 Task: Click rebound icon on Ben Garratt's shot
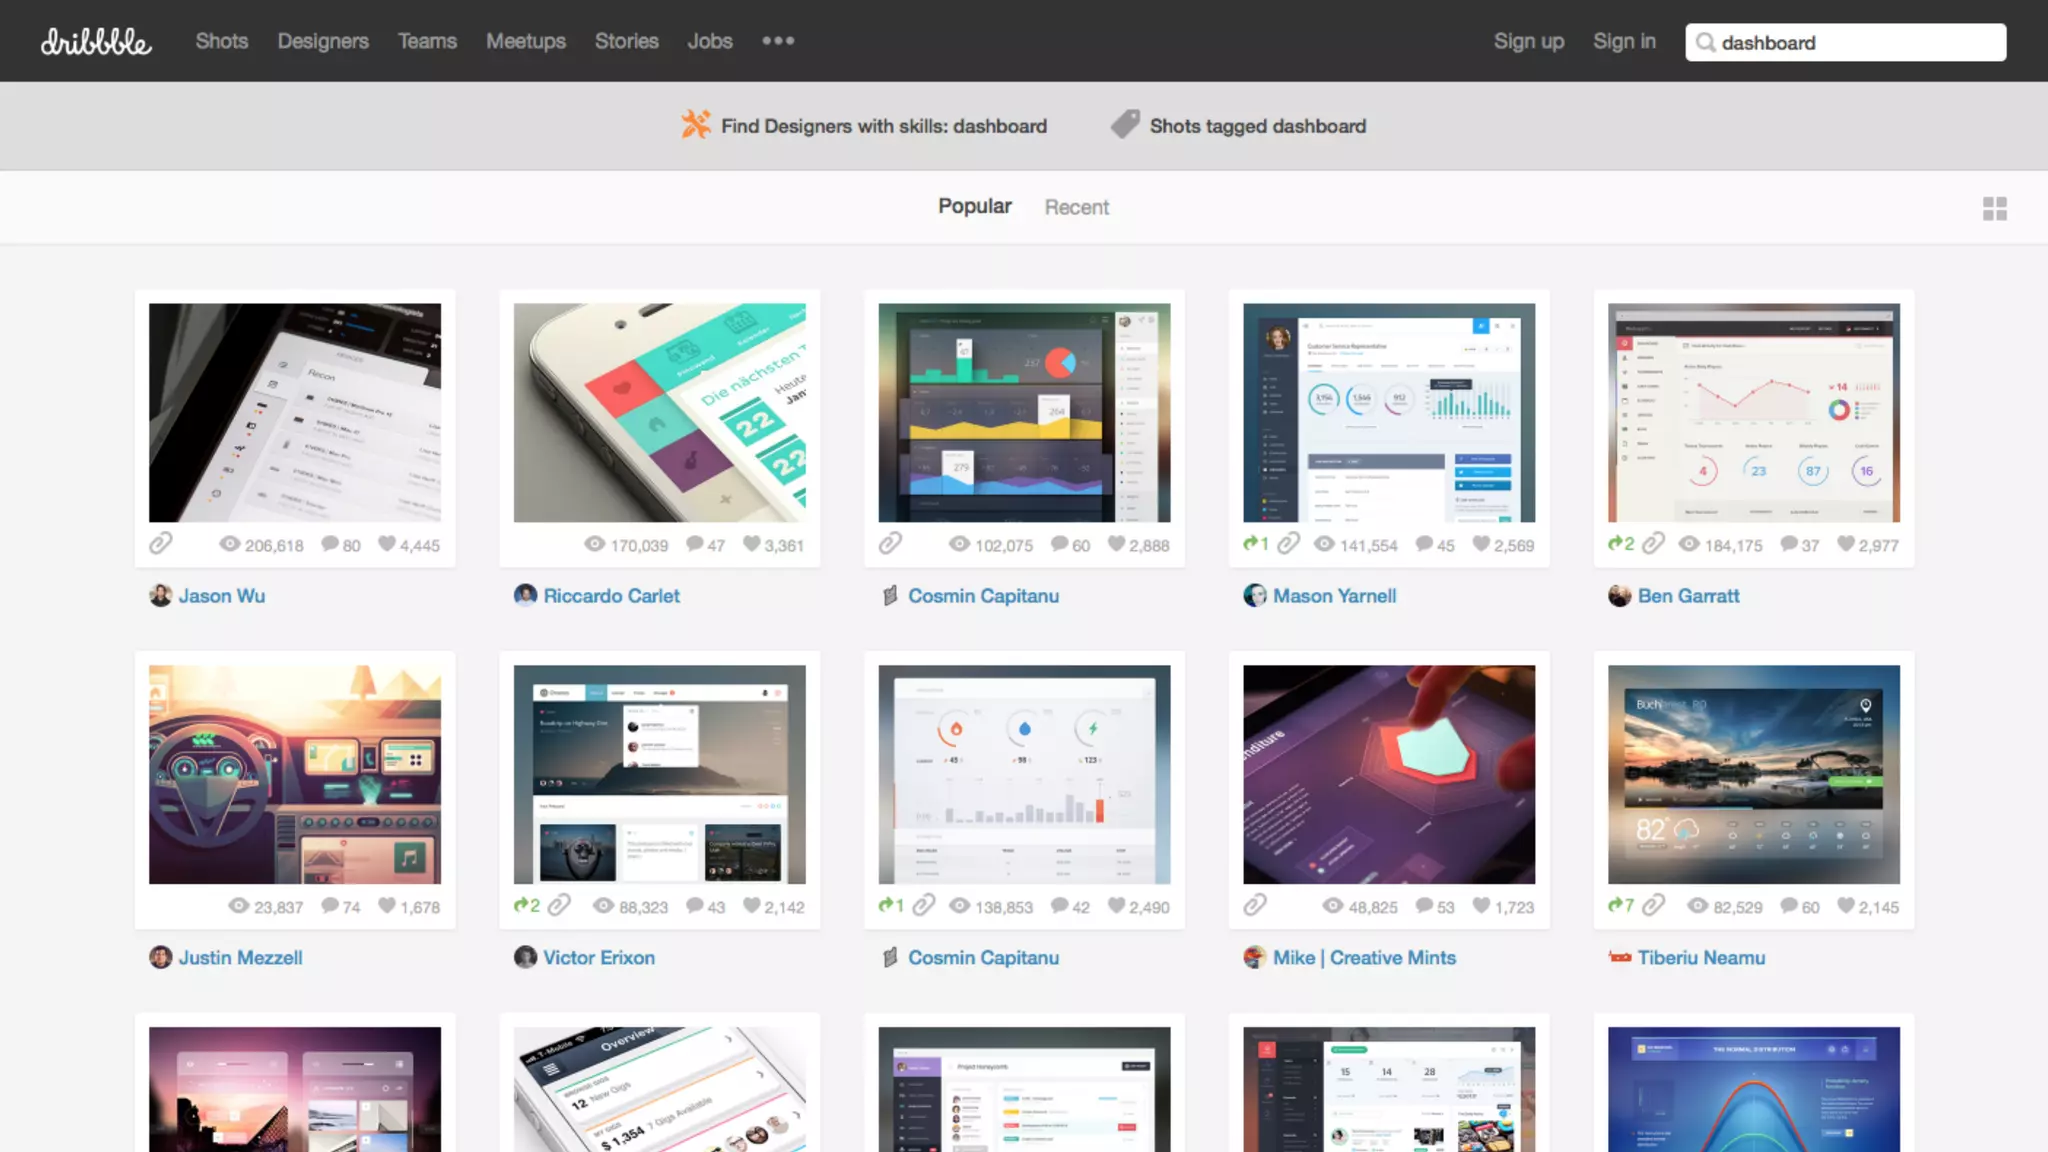tap(1615, 544)
